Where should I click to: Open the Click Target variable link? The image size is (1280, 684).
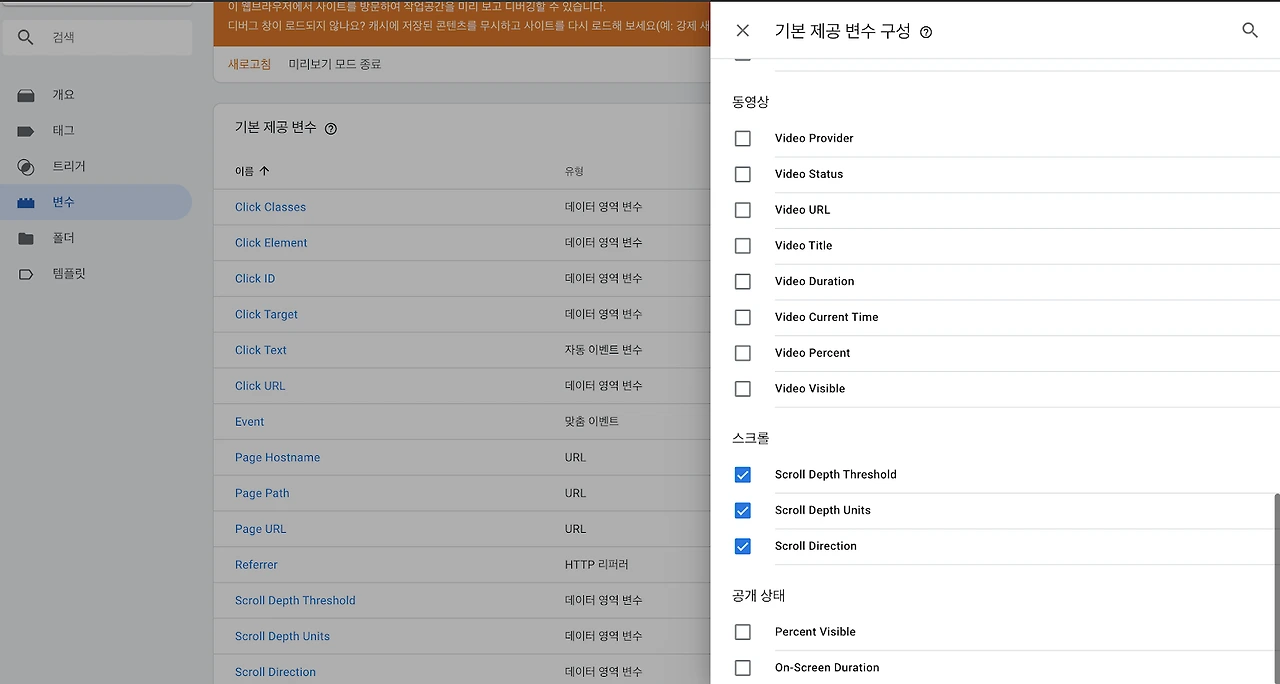[x=266, y=315]
